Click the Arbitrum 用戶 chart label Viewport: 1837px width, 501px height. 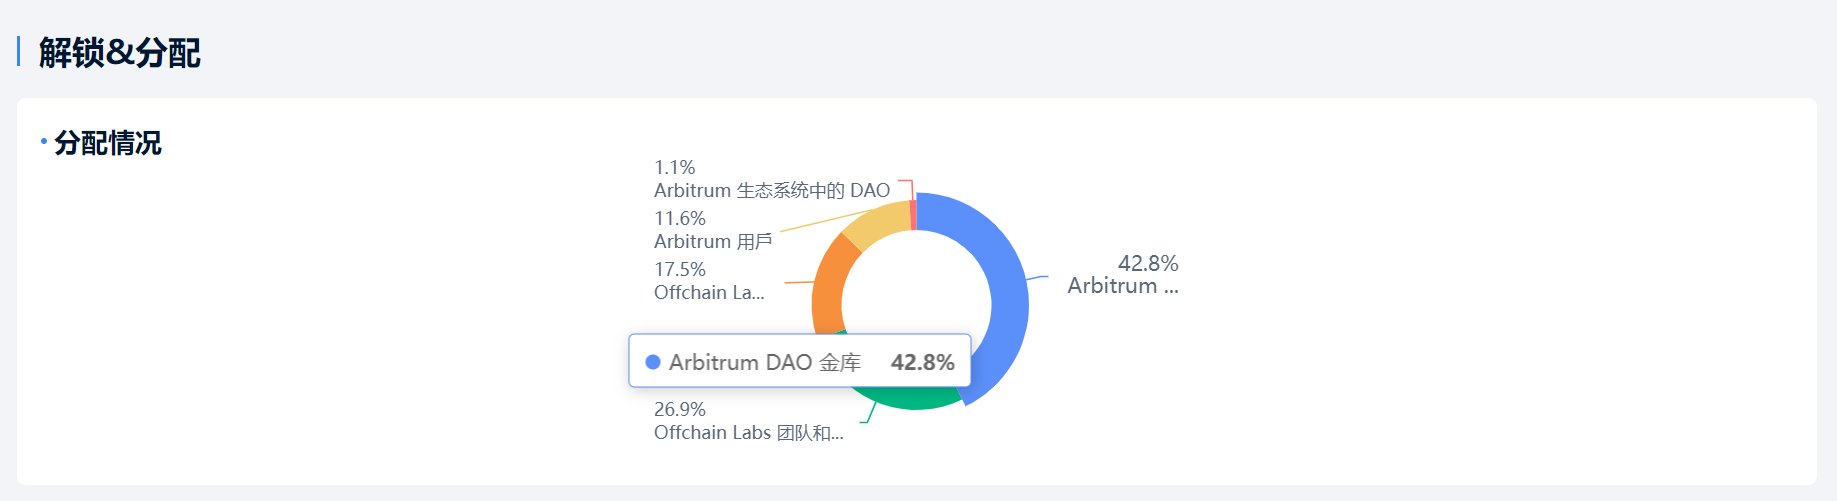(713, 242)
